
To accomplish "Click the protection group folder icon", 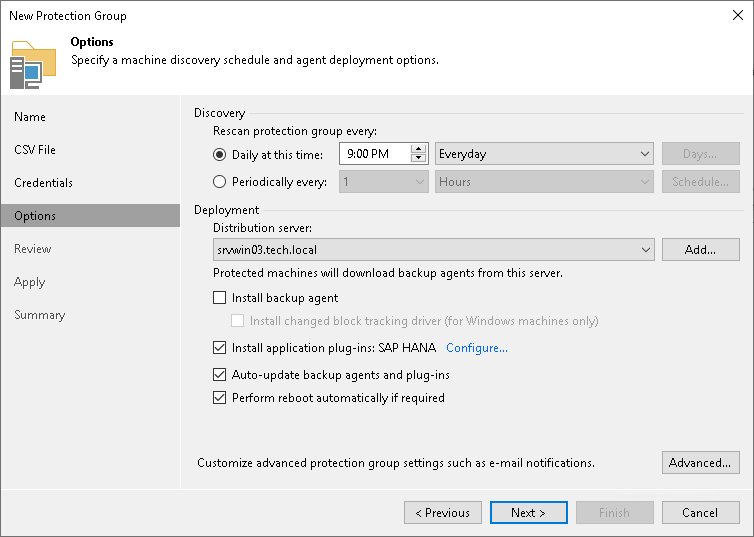I will point(33,65).
